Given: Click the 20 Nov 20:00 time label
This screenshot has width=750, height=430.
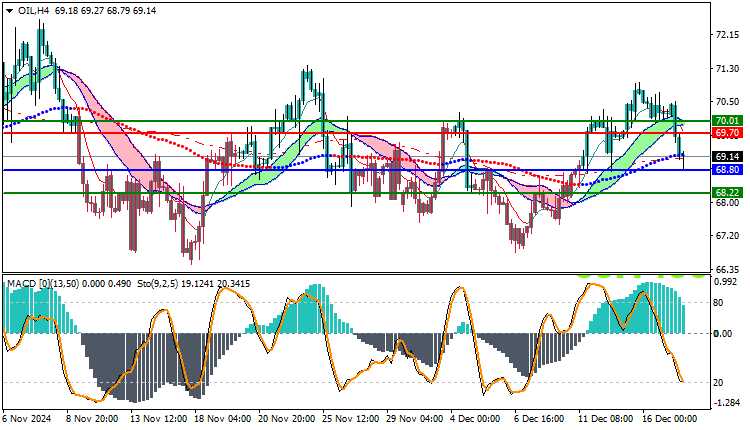Looking at the screenshot, I should 287,419.
